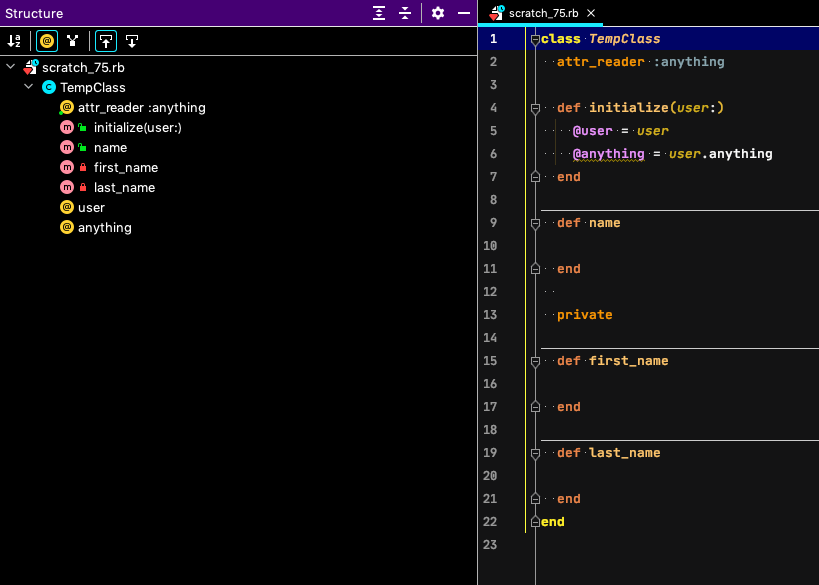Viewport: 819px width, 585px height.
Task: Click fold end marker on line 7
Action: 535,177
